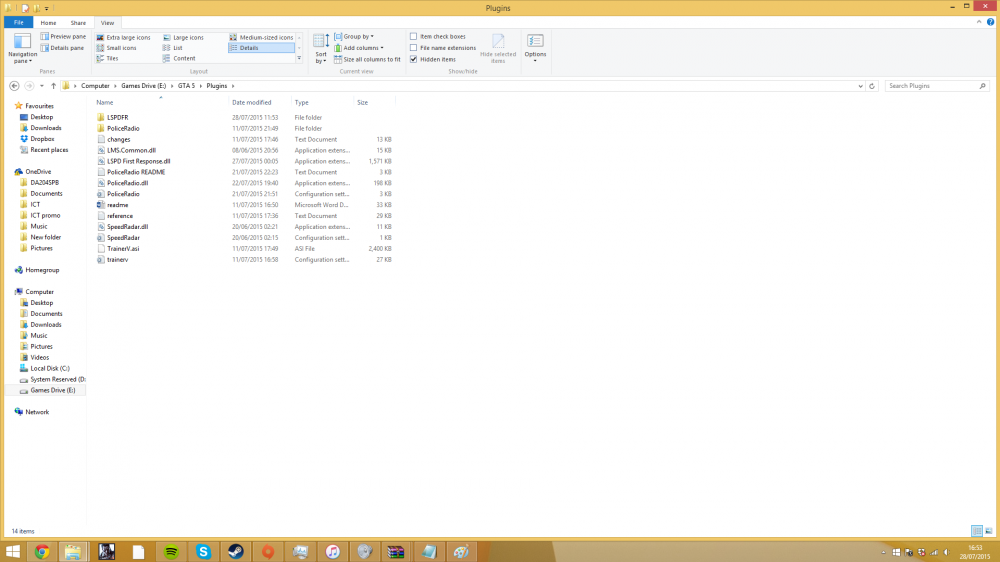1000x562 pixels.
Task: Open the Windows Start button
Action: (x=13, y=552)
